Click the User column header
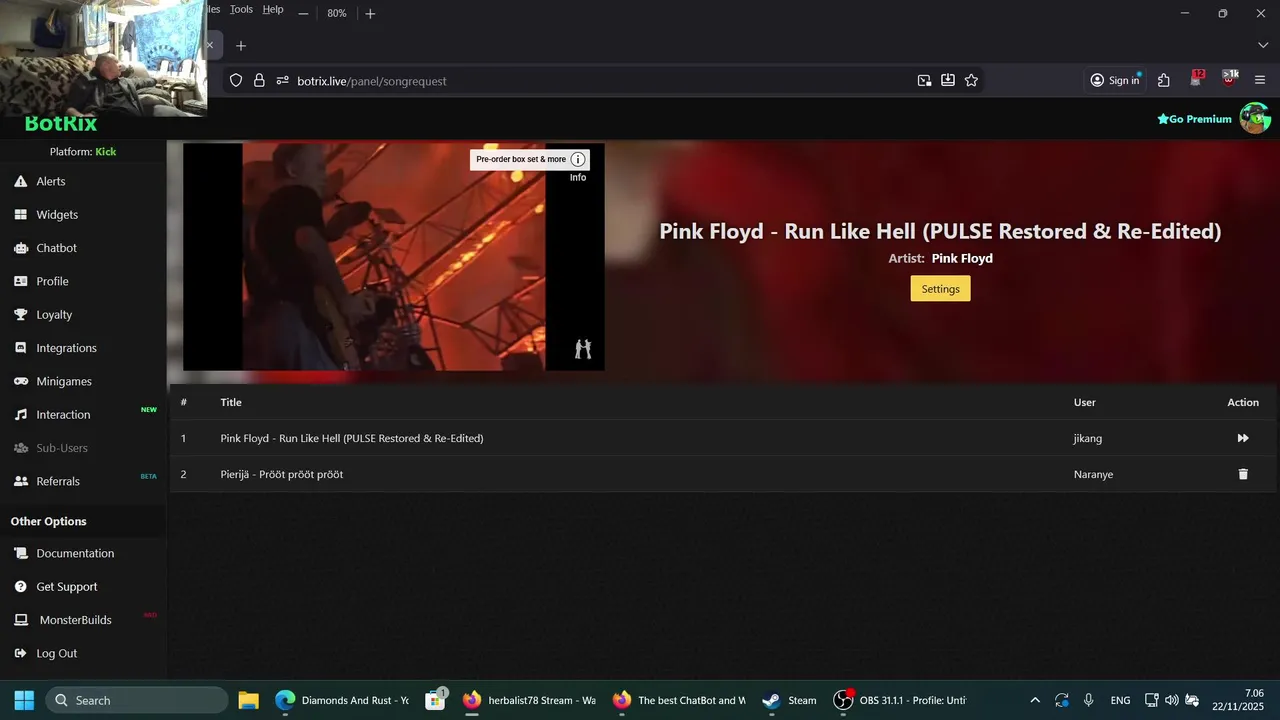The height and width of the screenshot is (720, 1280). click(1085, 402)
